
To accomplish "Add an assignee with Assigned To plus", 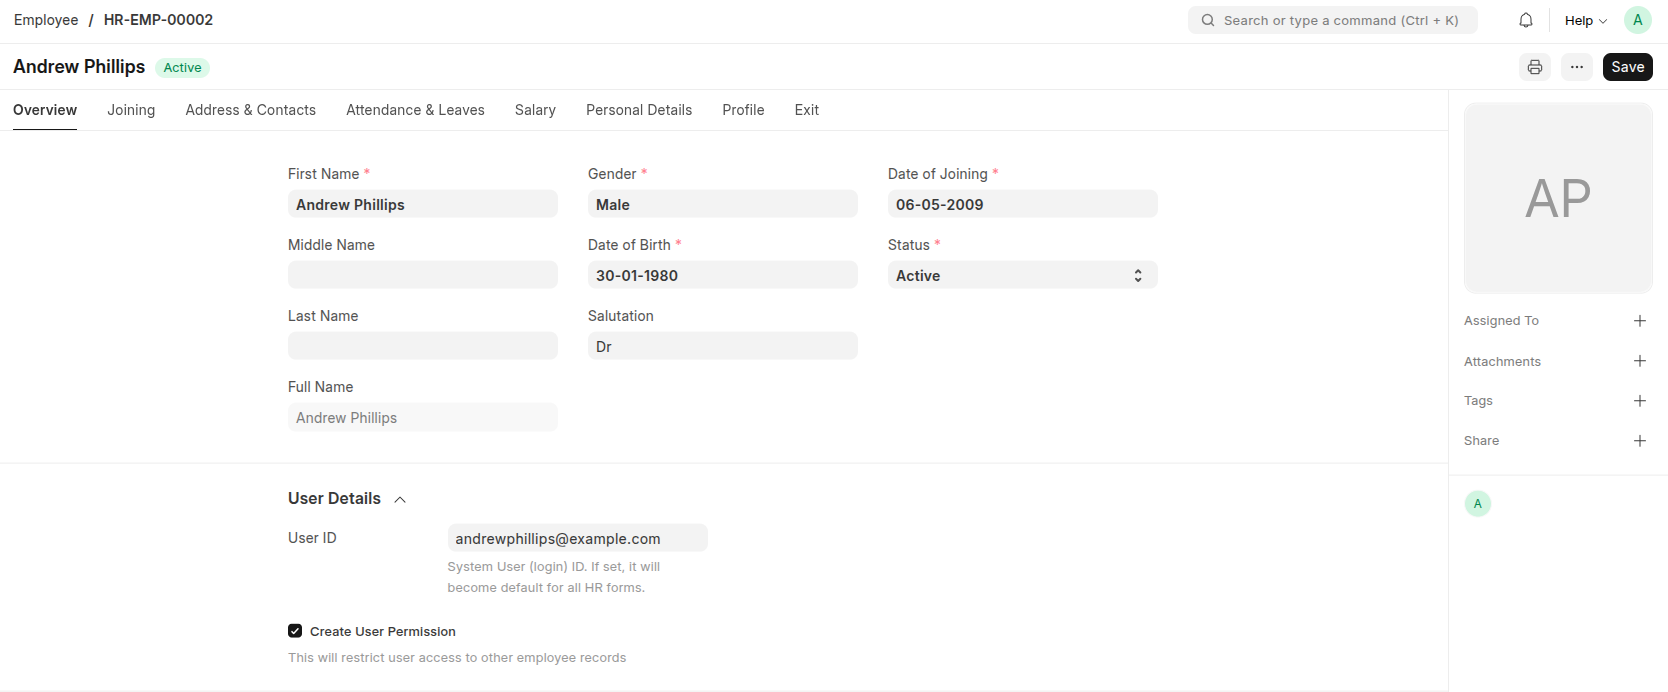I will pos(1640,321).
